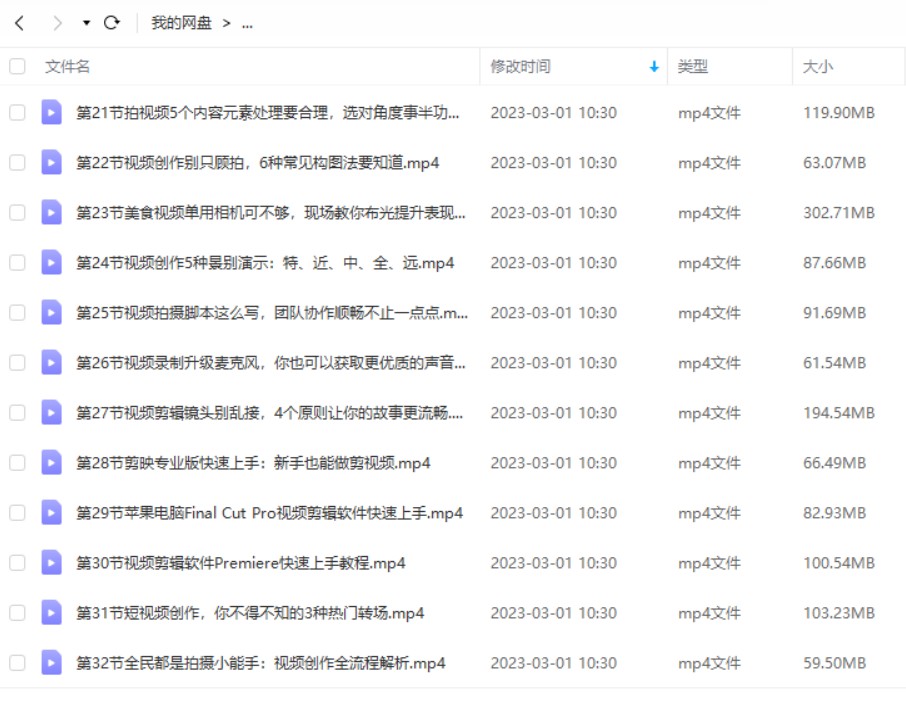Click the video icon of 第29节 file
The image size is (906, 715).
(x=51, y=513)
